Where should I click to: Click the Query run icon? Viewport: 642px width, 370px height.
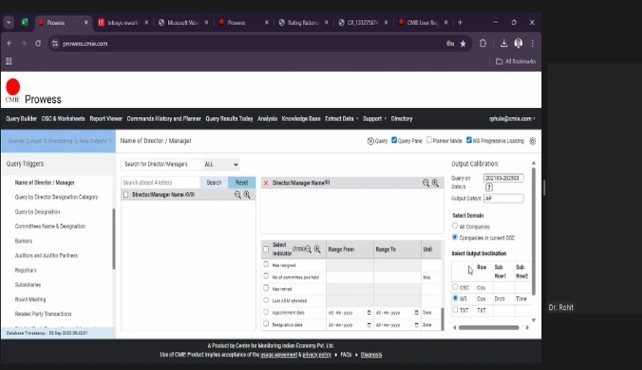click(x=371, y=141)
